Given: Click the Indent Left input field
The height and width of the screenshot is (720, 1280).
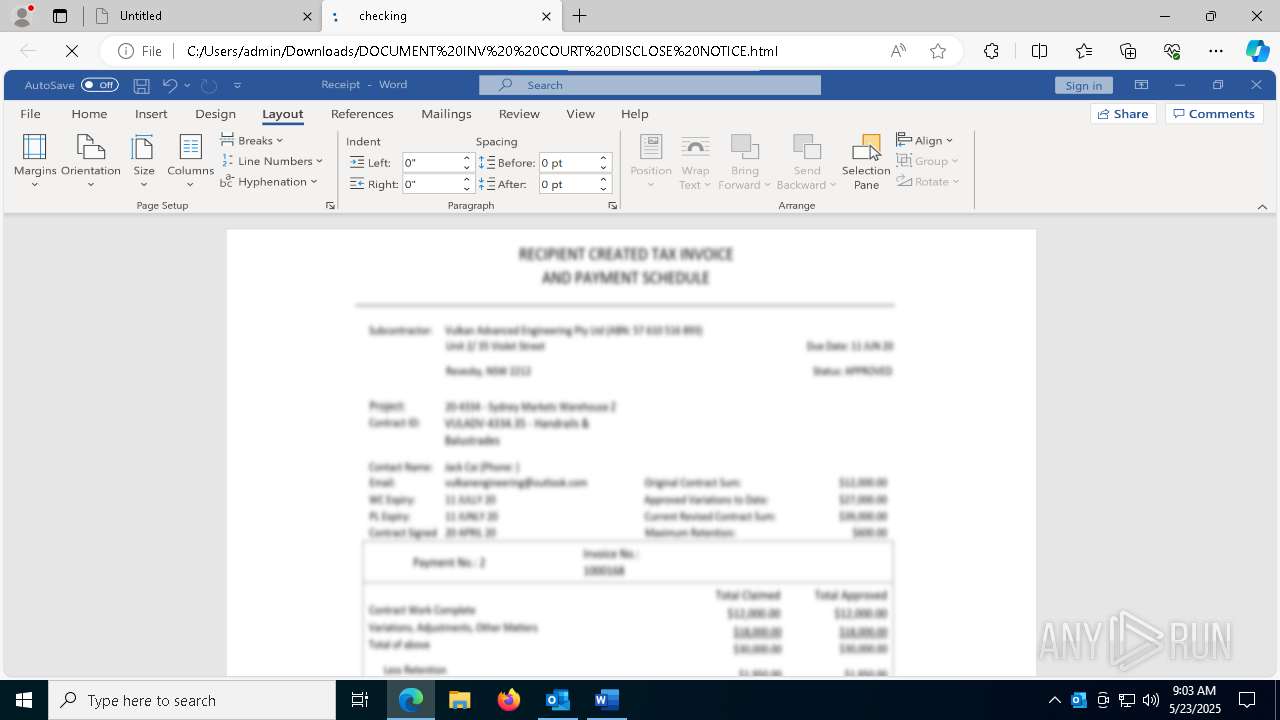Looking at the screenshot, I should (x=431, y=162).
